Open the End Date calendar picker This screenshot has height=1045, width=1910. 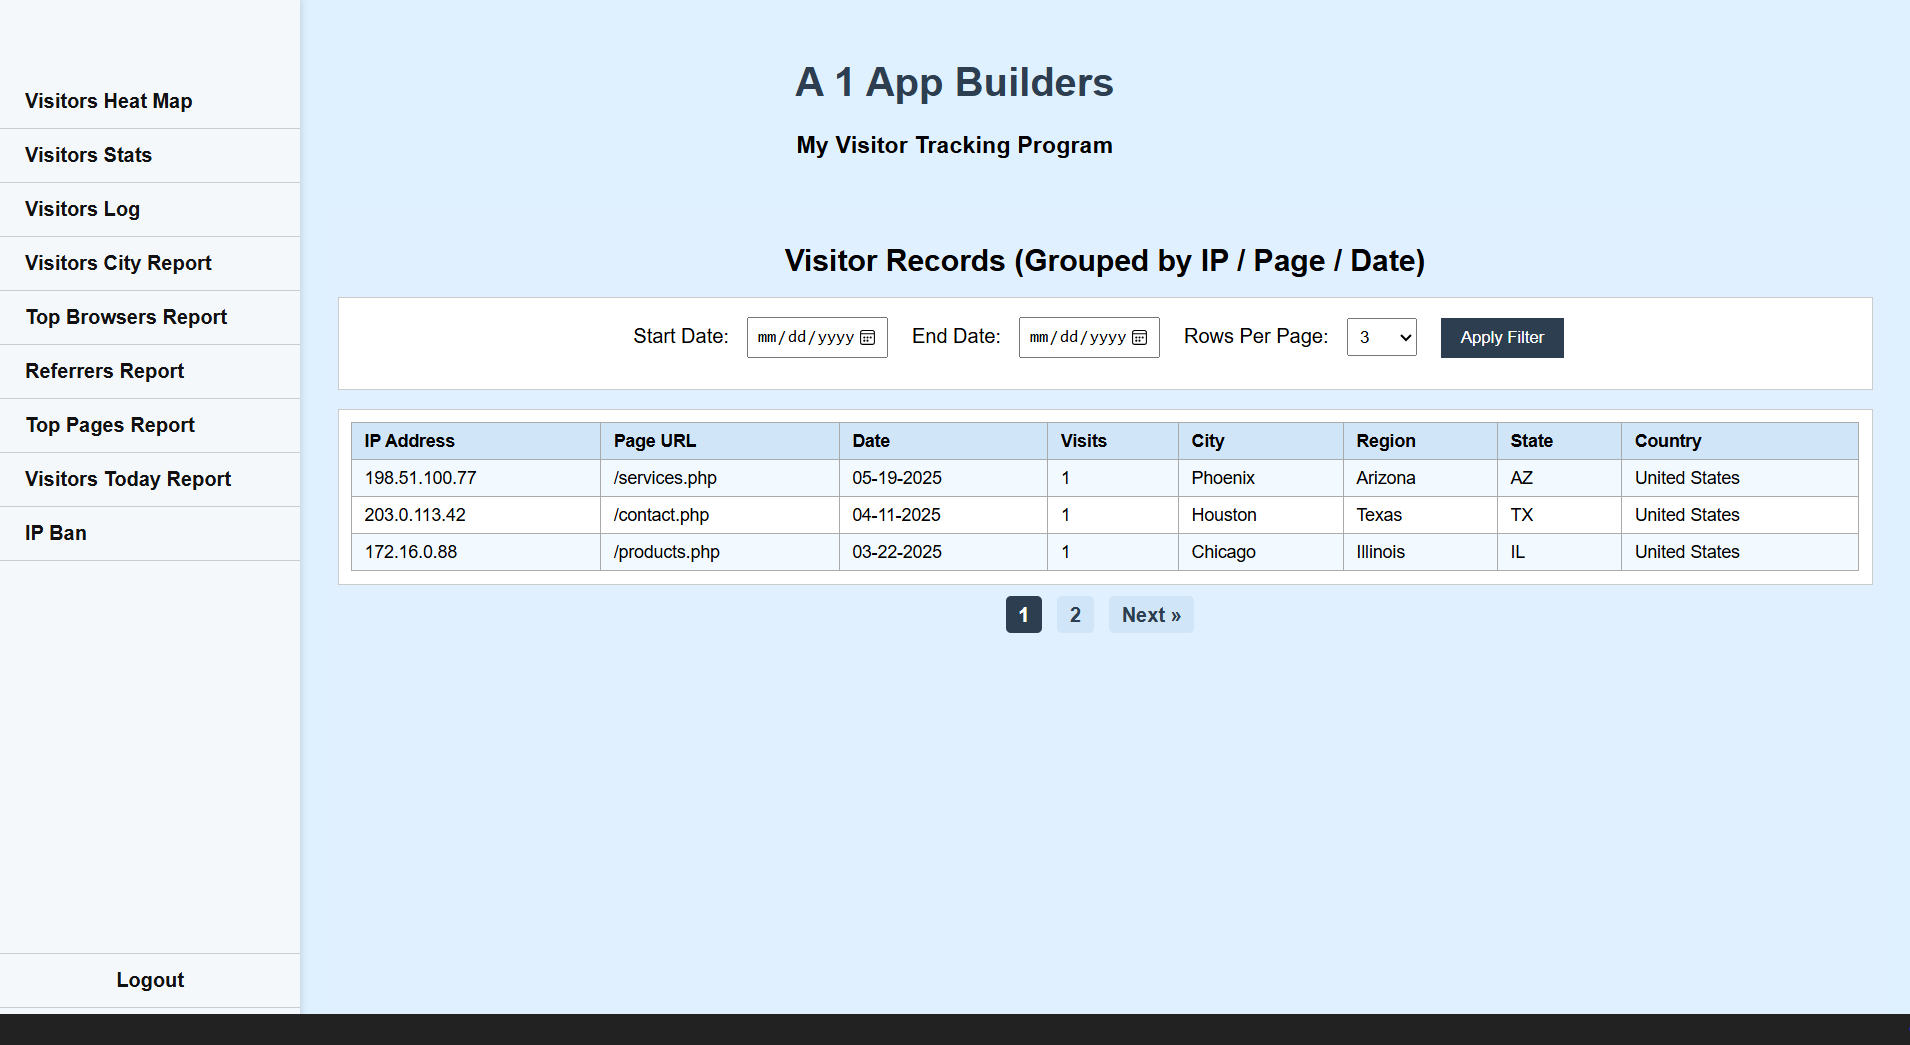click(1138, 337)
